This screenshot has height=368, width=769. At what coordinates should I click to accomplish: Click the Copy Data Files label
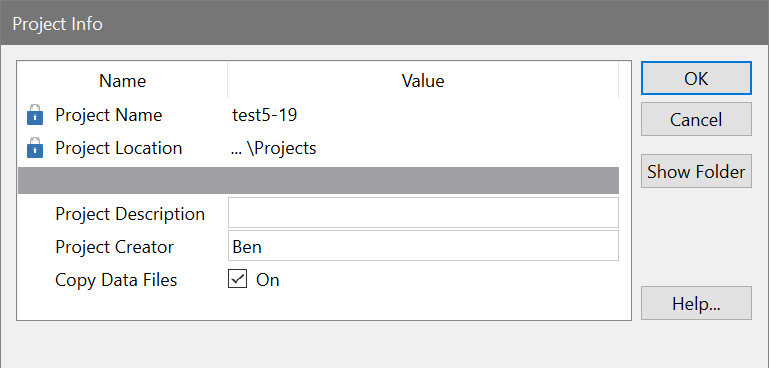click(x=116, y=280)
